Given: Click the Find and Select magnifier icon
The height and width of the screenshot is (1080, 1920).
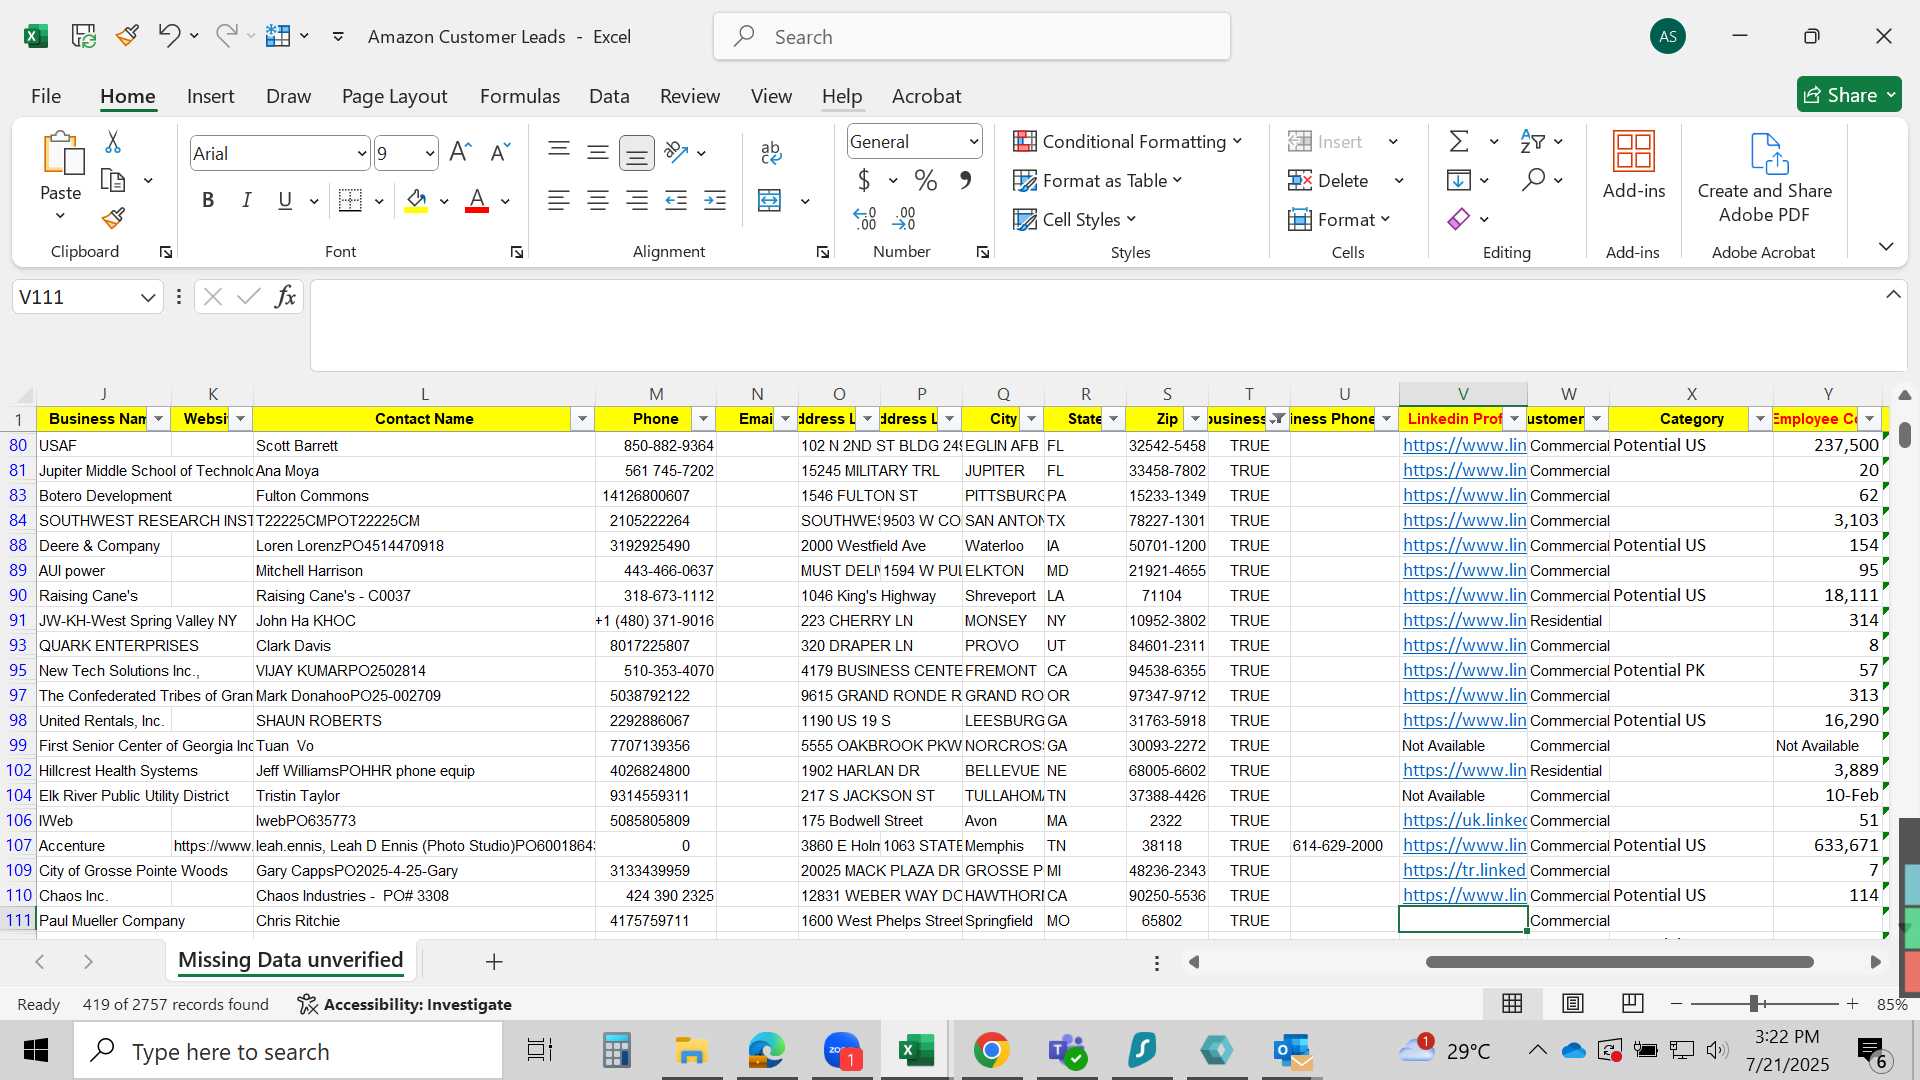Looking at the screenshot, I should pos(1533,180).
